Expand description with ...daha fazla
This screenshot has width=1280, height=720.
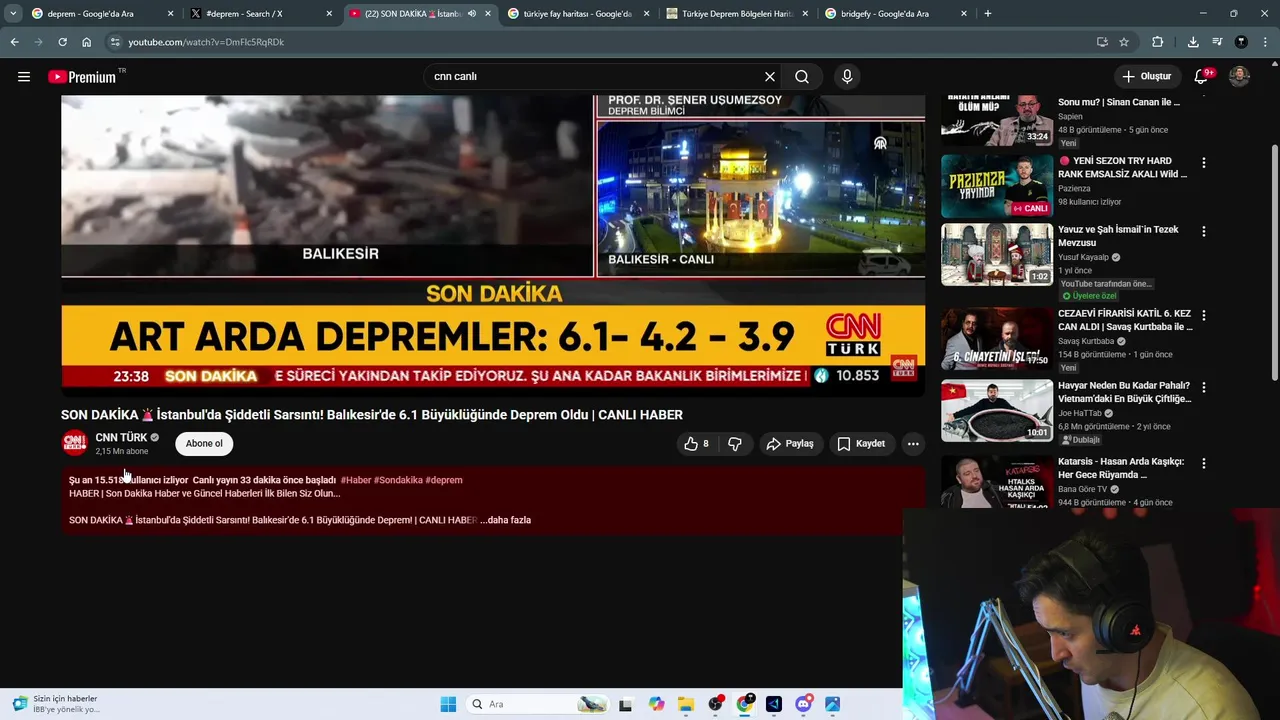click(x=505, y=520)
